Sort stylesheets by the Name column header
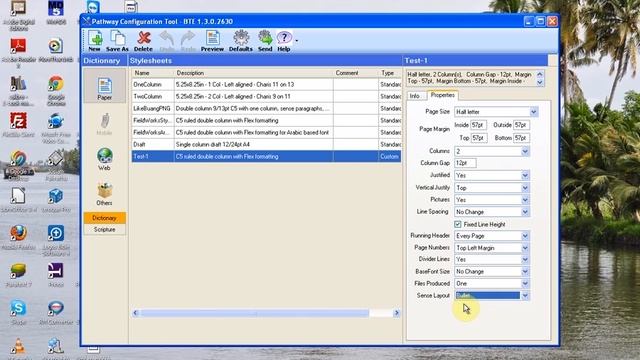The height and width of the screenshot is (360, 640). 152,73
